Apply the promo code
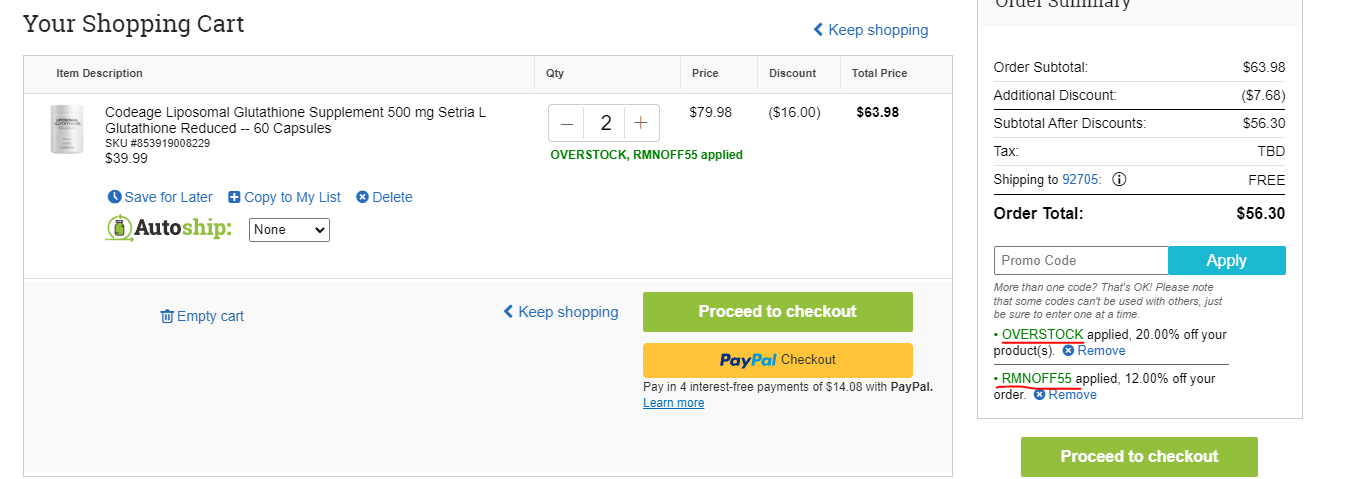1346x479 pixels. pos(1227,260)
